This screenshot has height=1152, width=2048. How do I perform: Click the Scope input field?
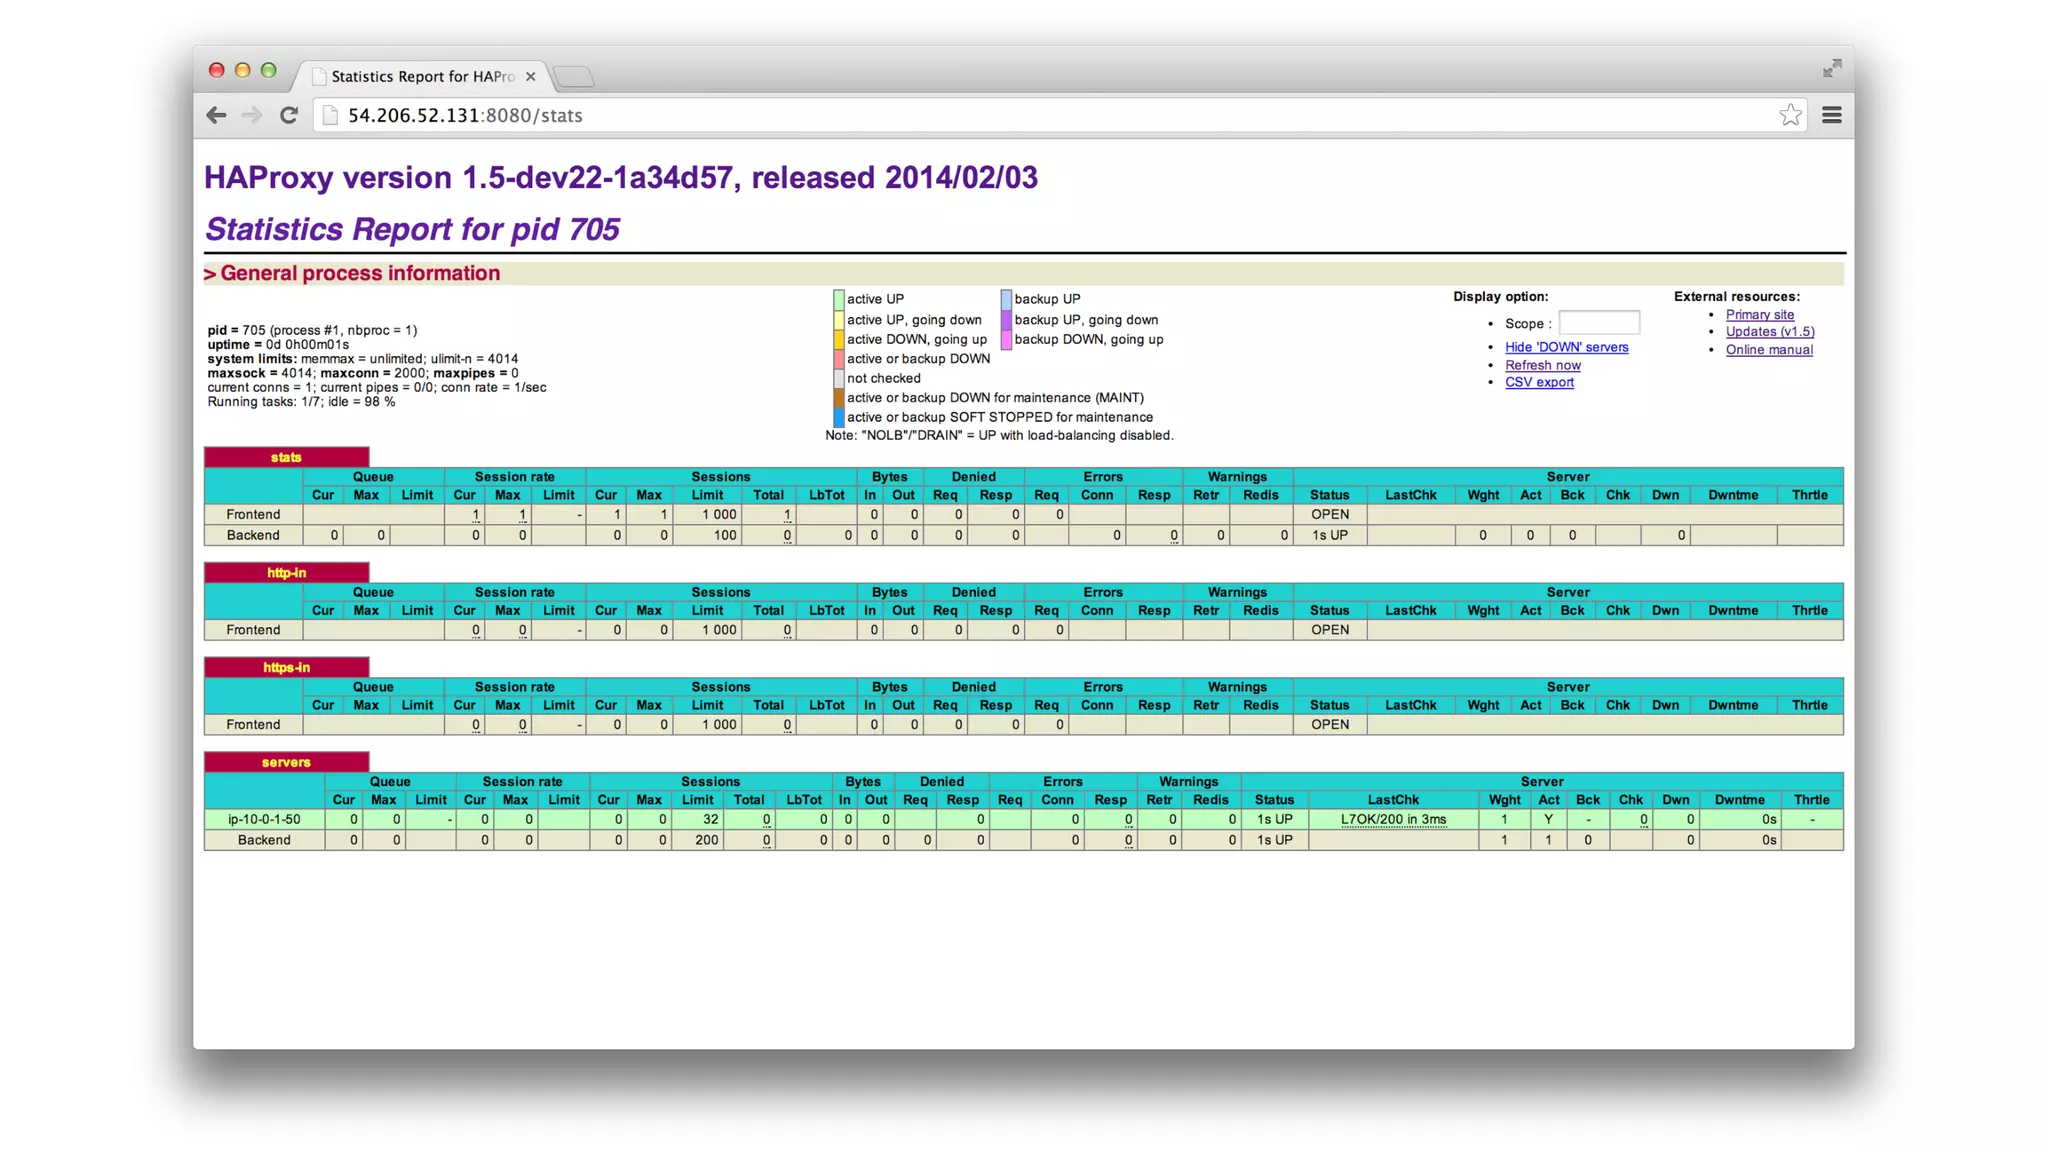(1598, 323)
